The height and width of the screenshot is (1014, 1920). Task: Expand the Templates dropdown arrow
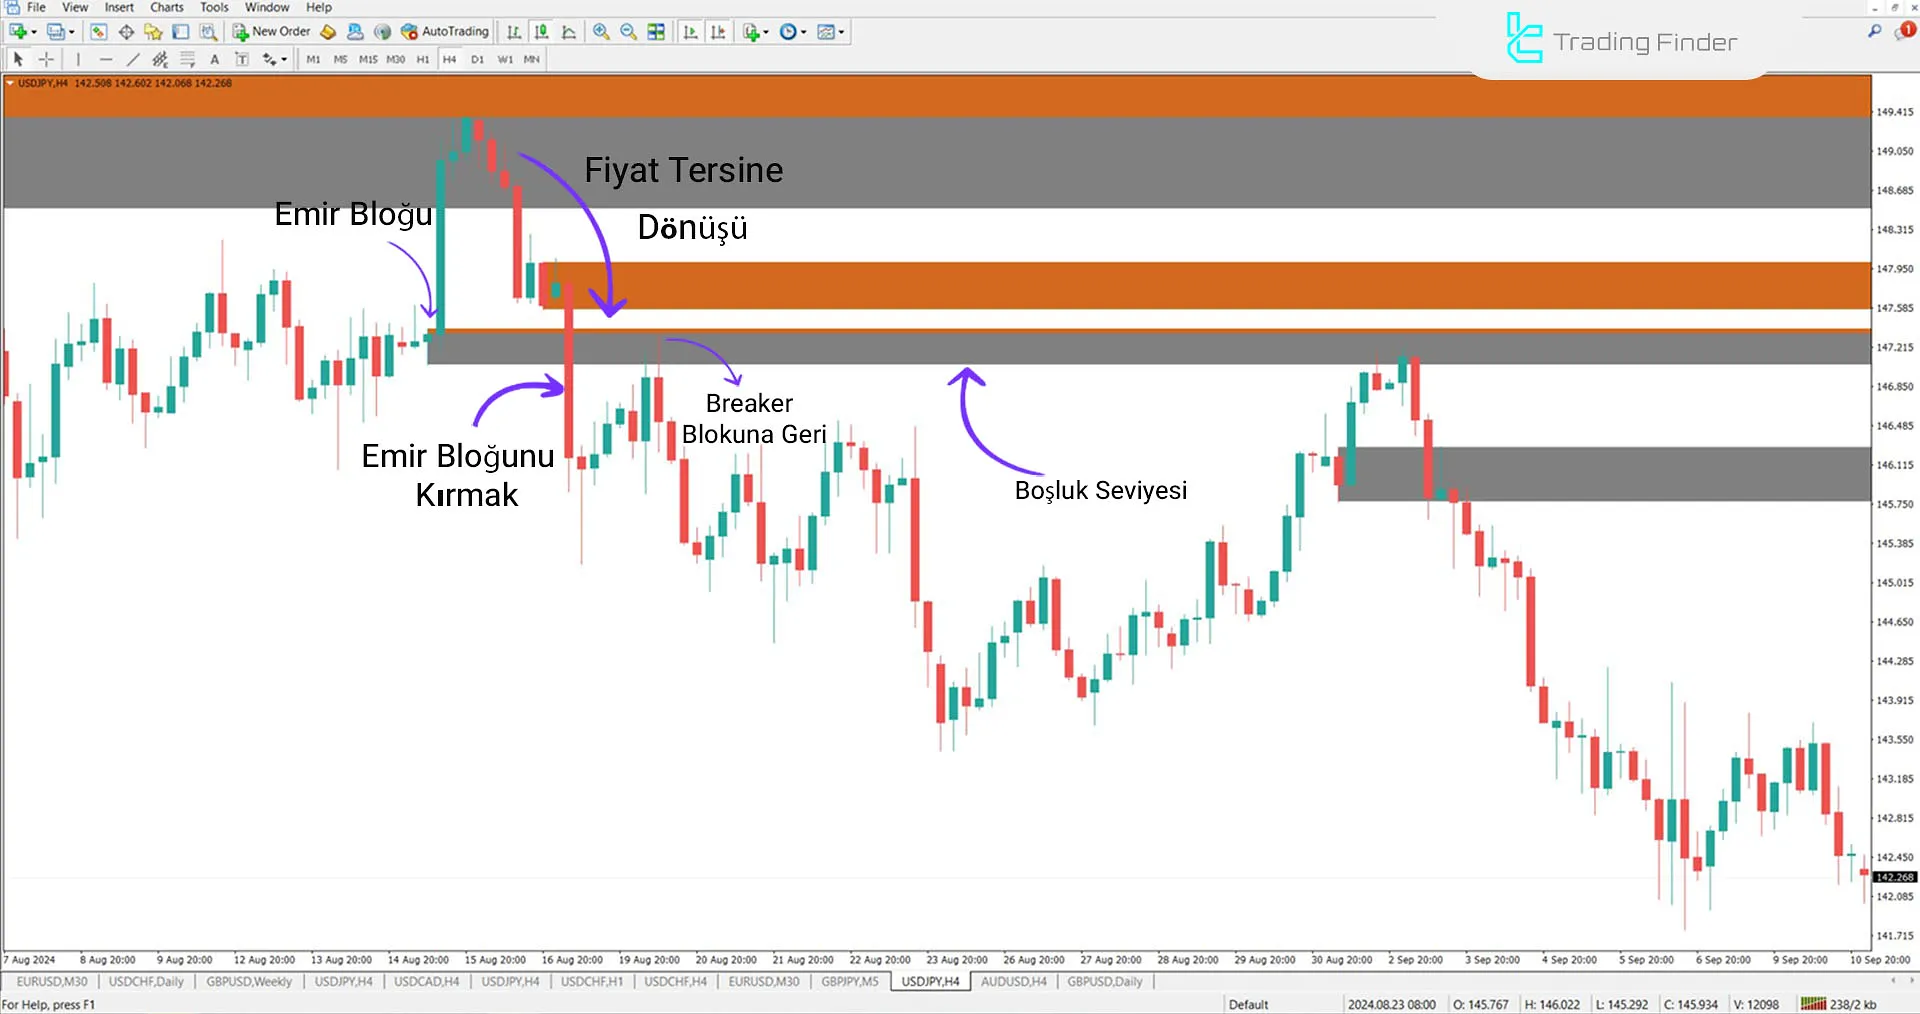pyautogui.click(x=842, y=32)
